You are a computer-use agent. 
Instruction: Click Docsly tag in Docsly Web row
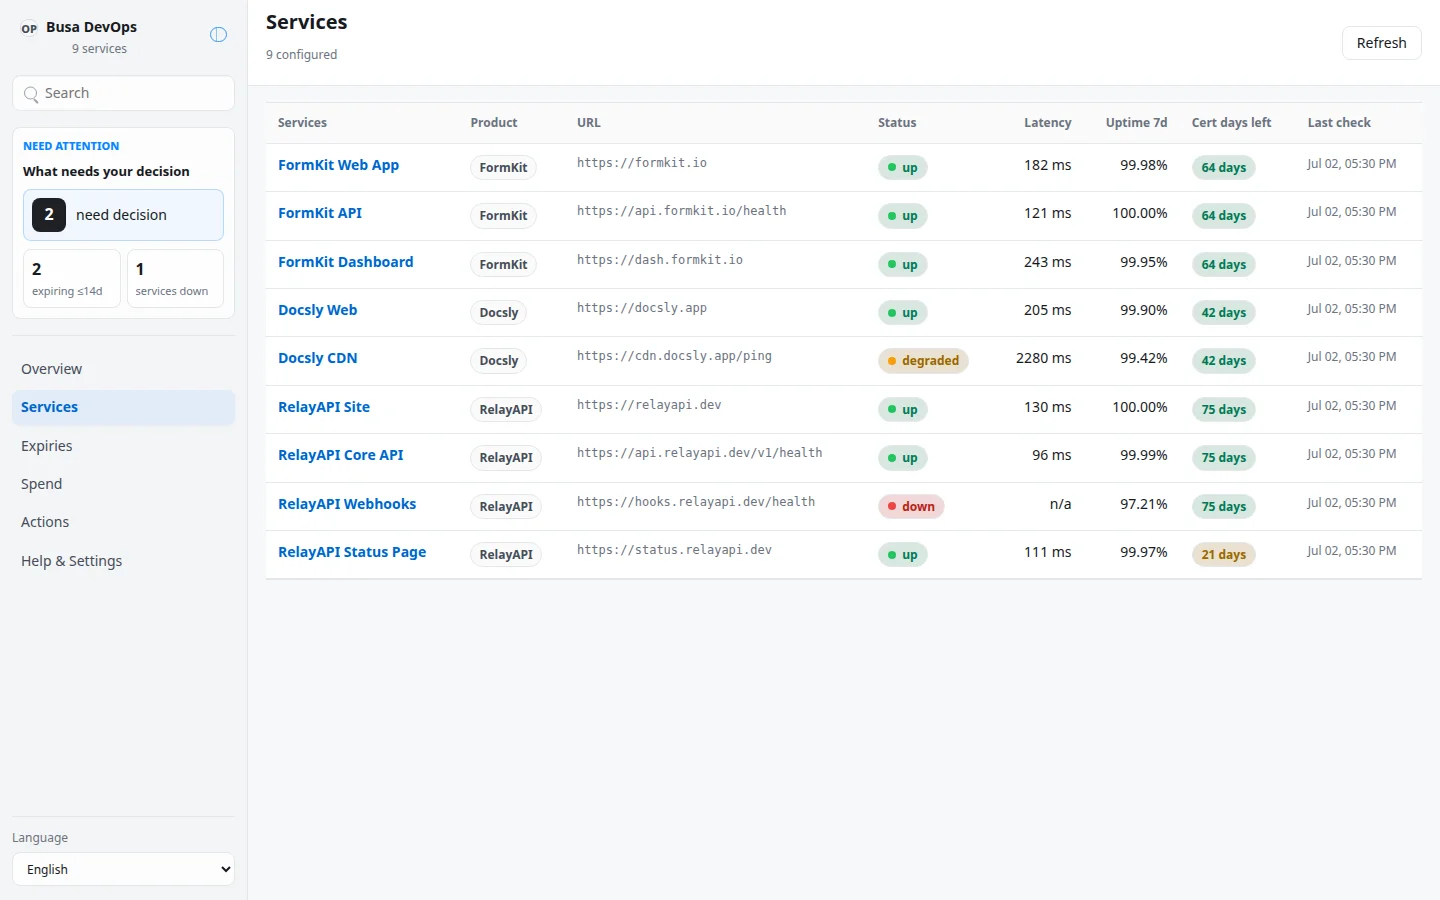tap(498, 313)
